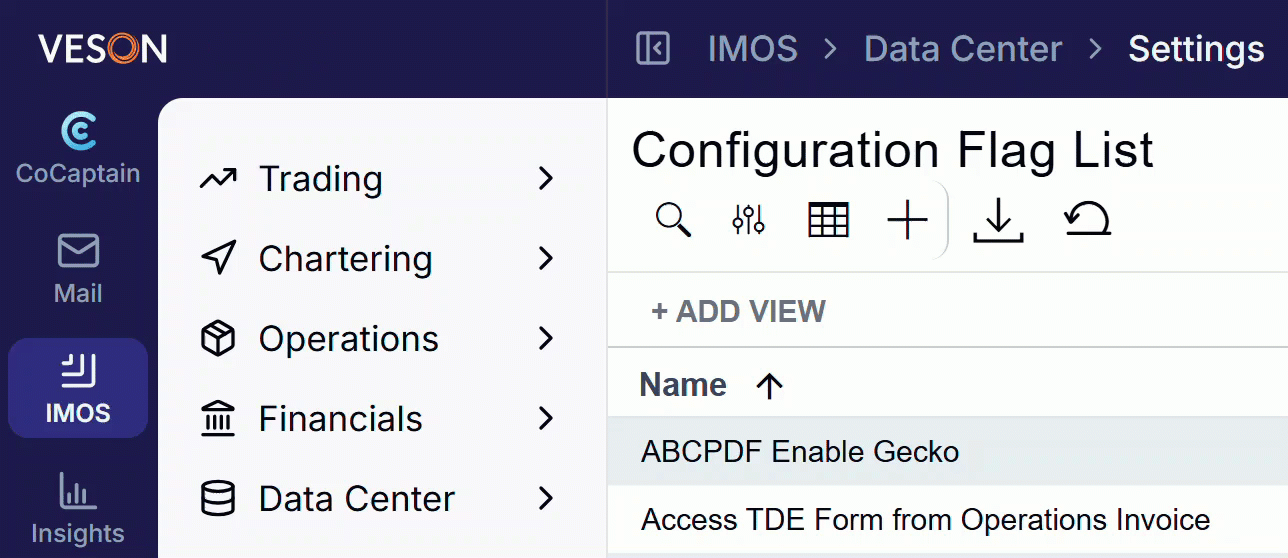Screen dimensions: 1288x558
Task: Click the Chartering navigation arrow icon
Action: pos(218,259)
